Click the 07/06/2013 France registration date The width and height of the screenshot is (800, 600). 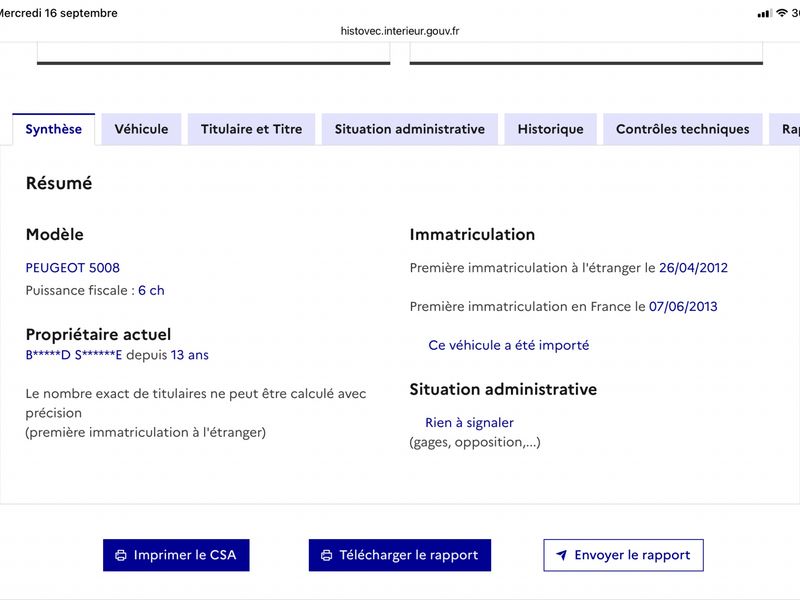[683, 307]
